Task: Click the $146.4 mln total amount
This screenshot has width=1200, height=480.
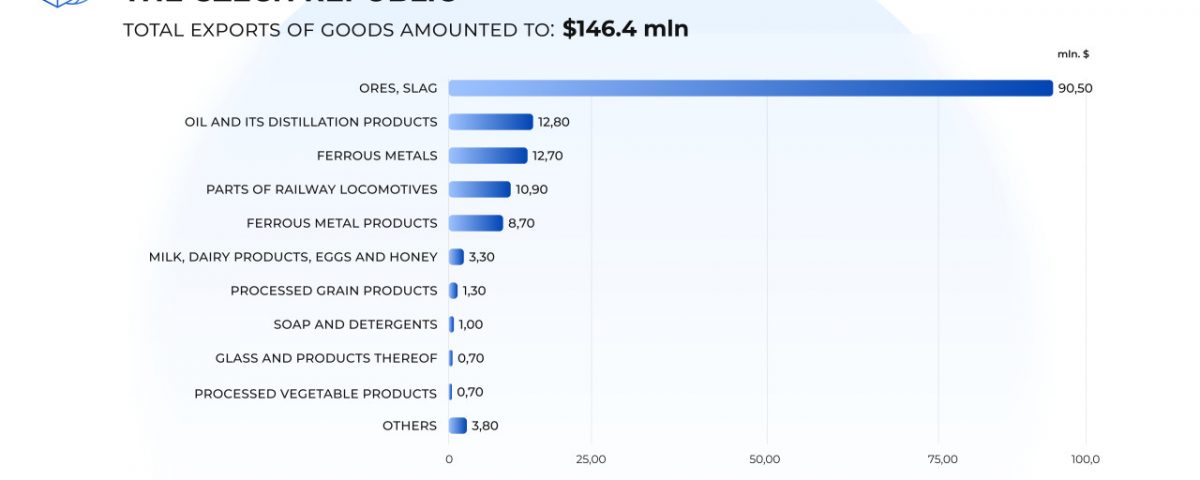Action: point(625,29)
